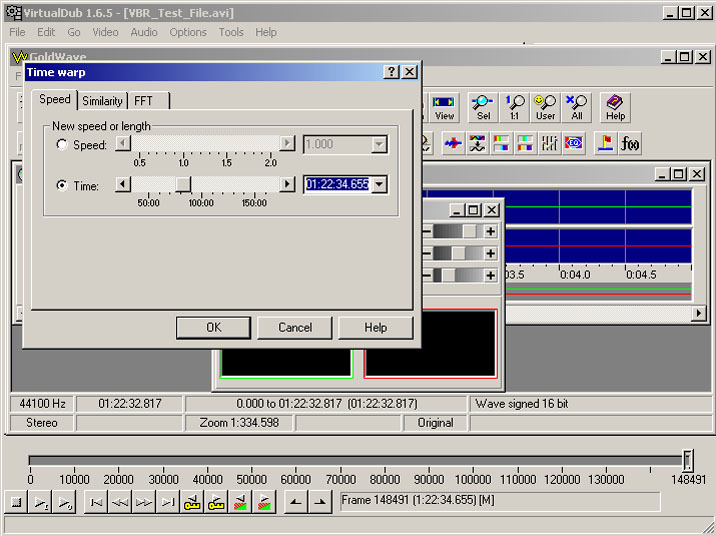Step forward one frame in VirtualDub
The height and width of the screenshot is (536, 716).
(x=144, y=502)
